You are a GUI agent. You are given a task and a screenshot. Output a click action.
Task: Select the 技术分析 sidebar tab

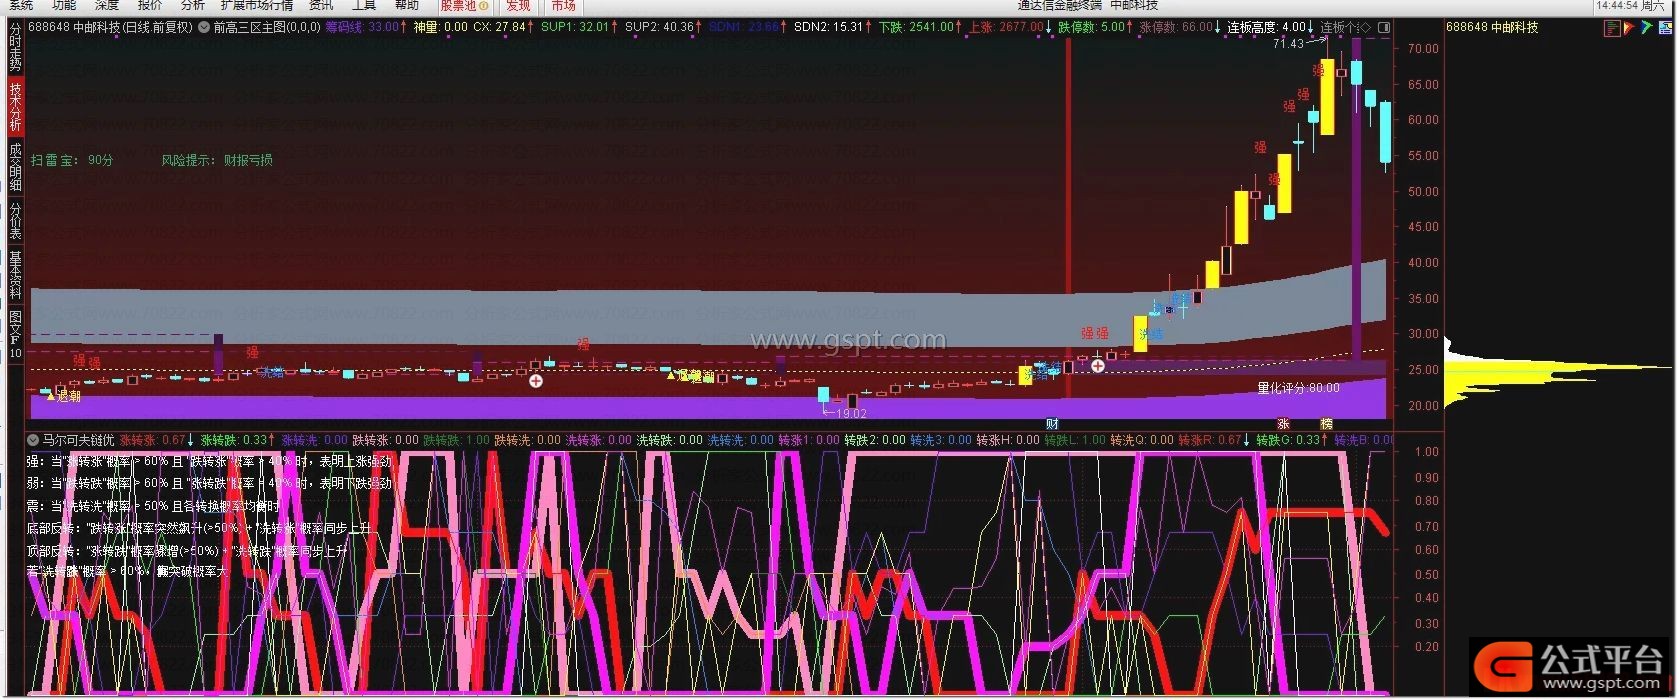15,106
